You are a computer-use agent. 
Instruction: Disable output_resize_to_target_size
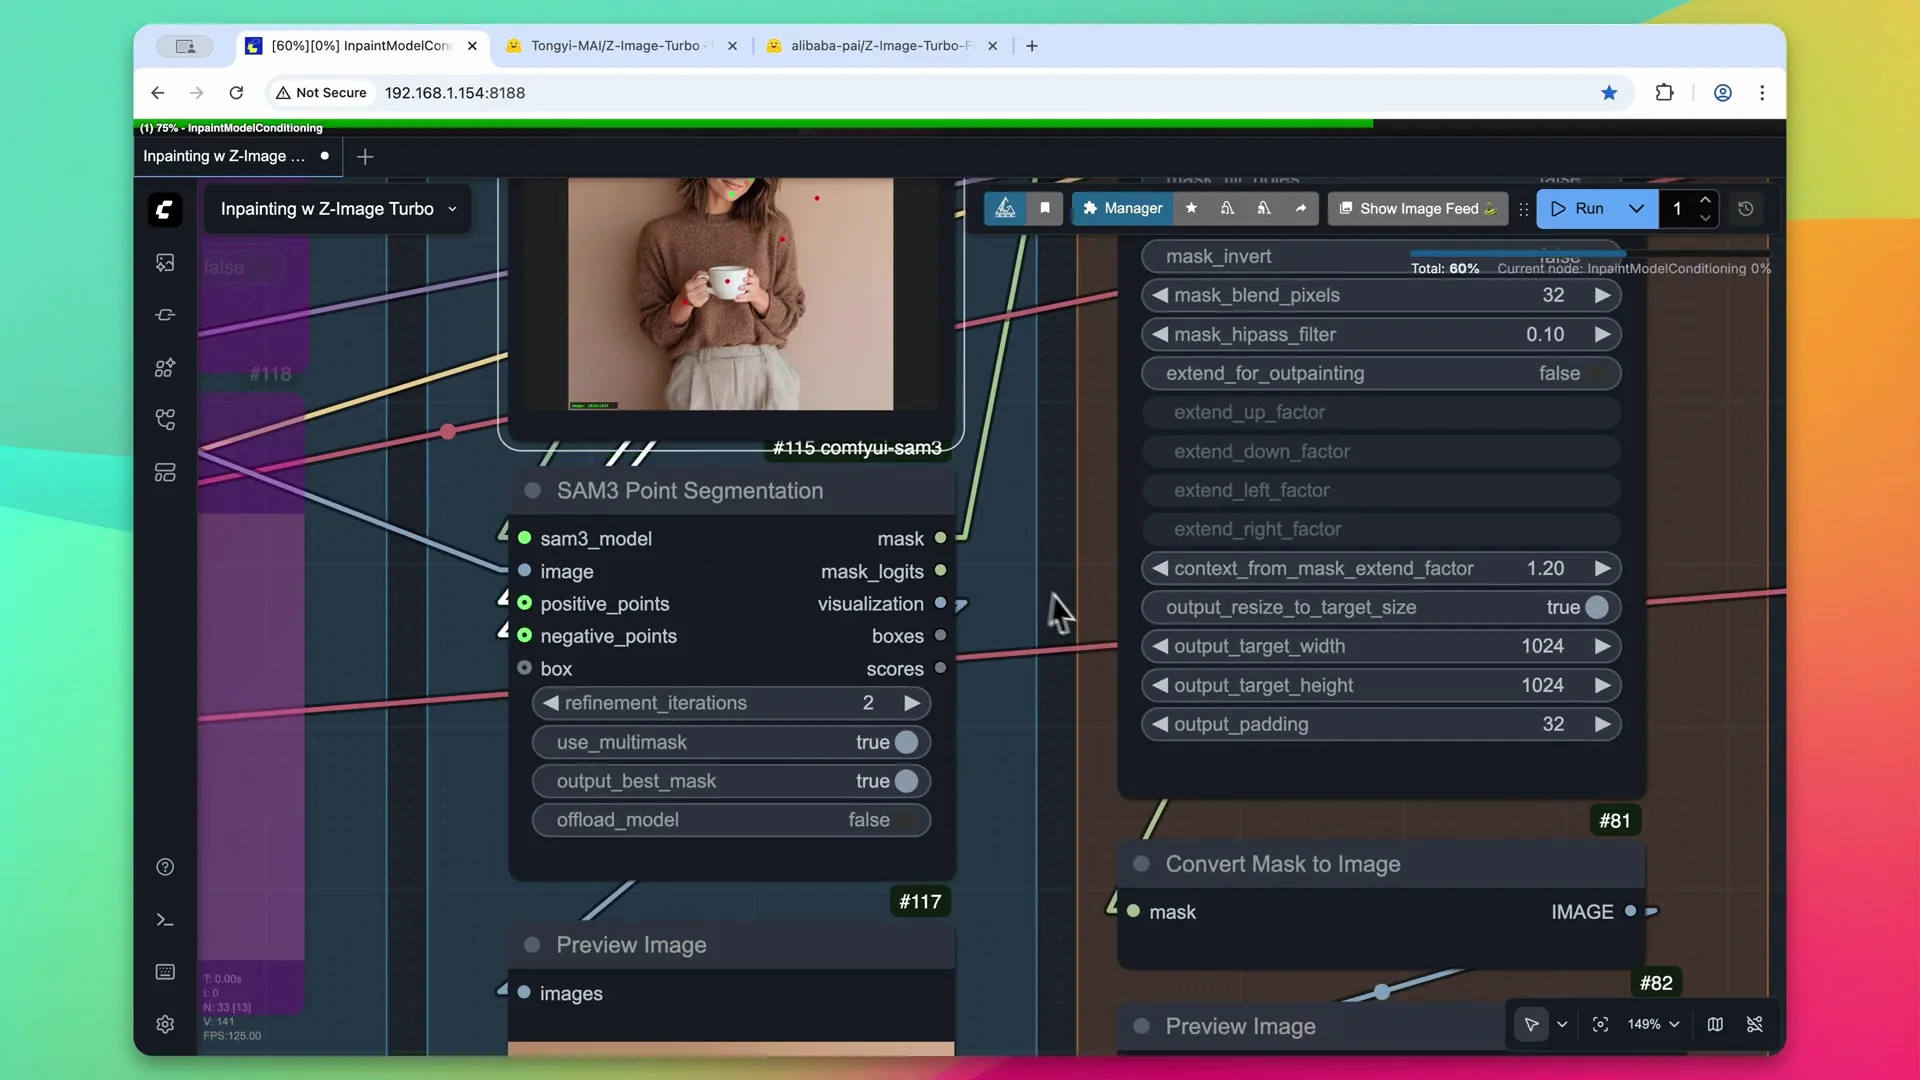(1597, 607)
